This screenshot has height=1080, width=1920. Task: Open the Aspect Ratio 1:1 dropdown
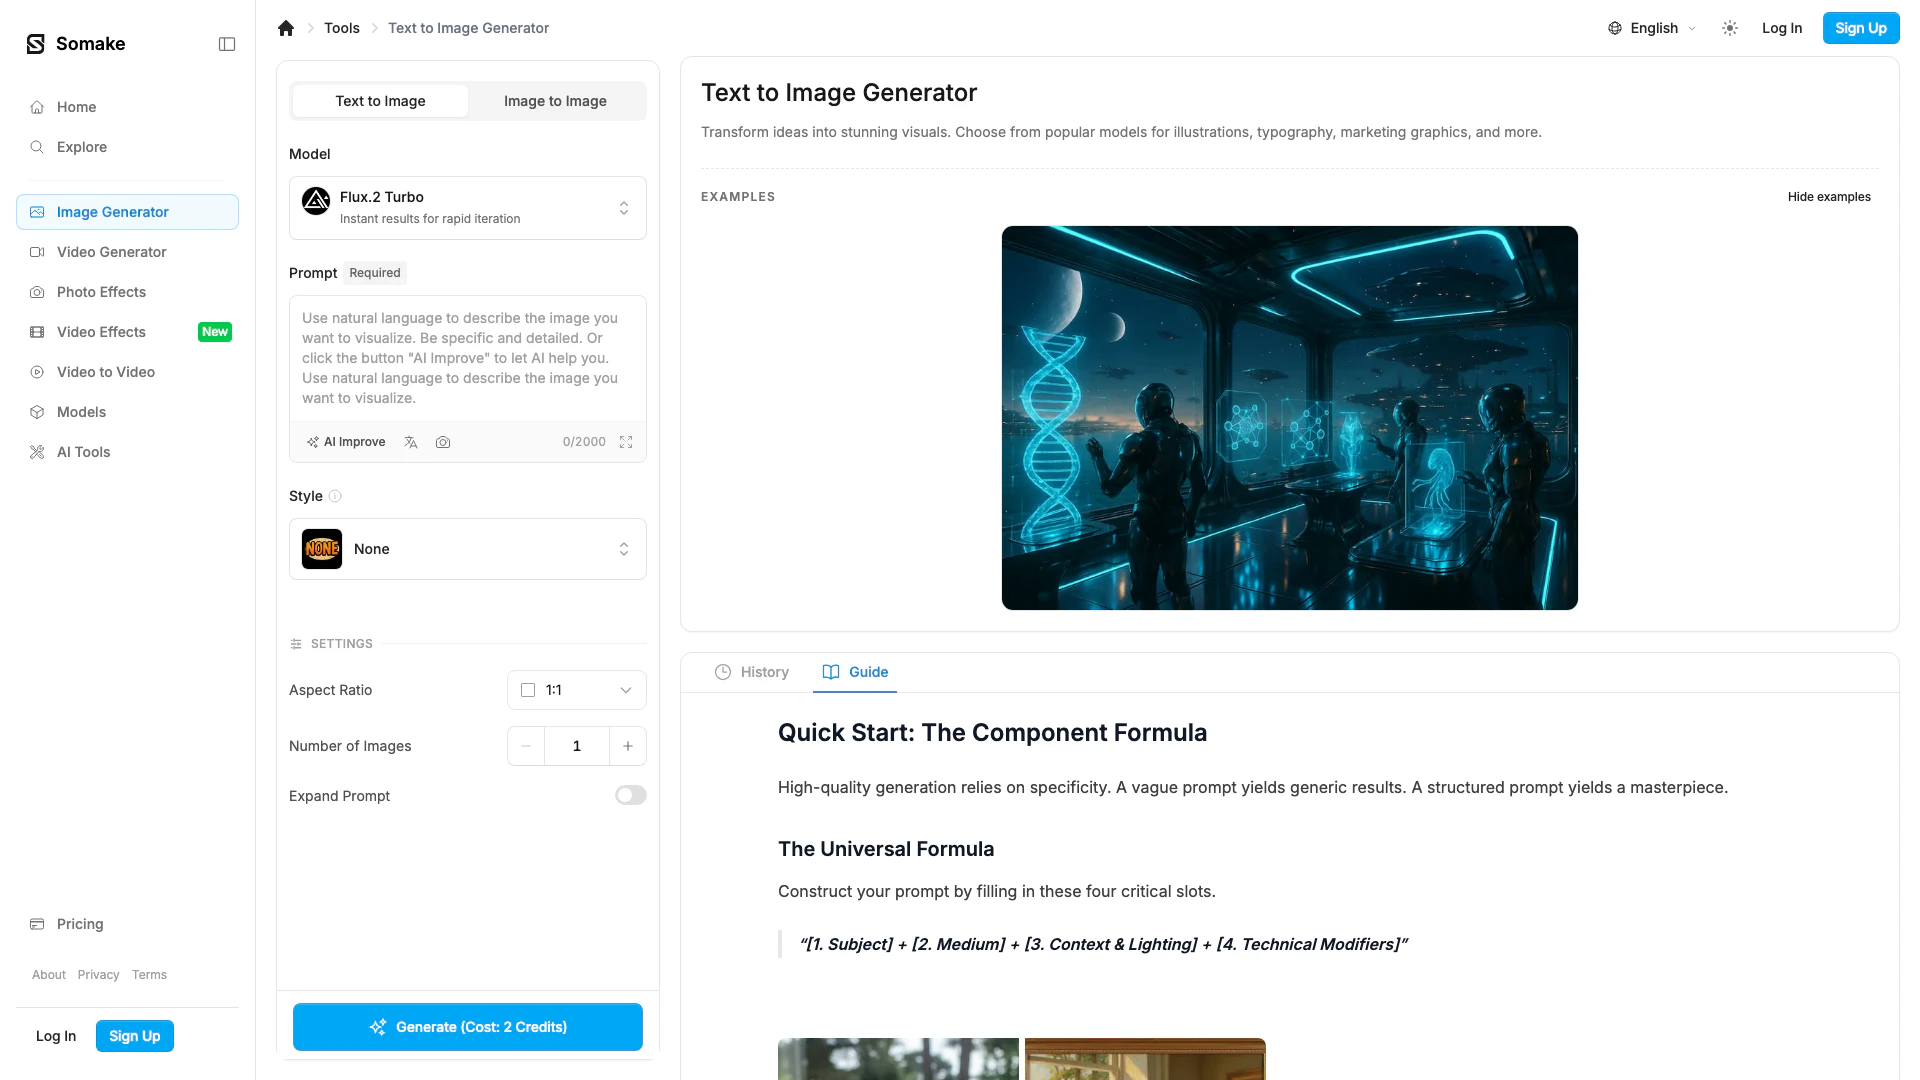(576, 690)
